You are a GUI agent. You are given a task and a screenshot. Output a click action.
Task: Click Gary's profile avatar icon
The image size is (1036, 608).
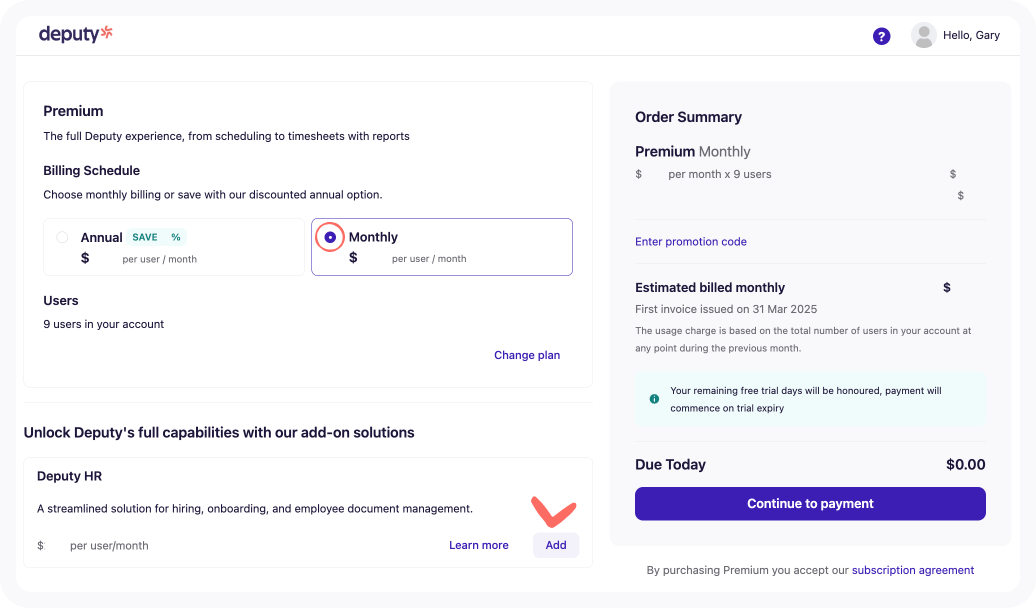[x=924, y=35]
